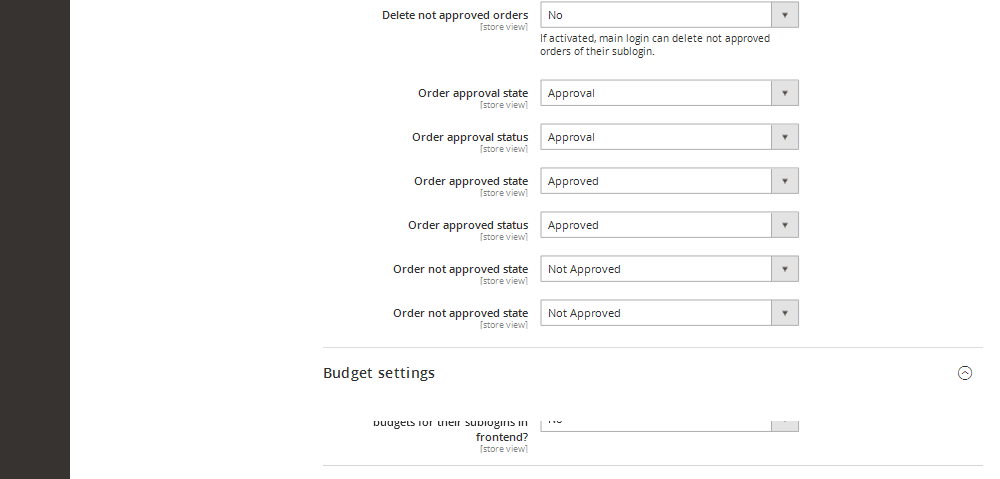Open the partially hidden budgets for sublogins dropdown
The width and height of the screenshot is (1000, 479).
(x=669, y=424)
